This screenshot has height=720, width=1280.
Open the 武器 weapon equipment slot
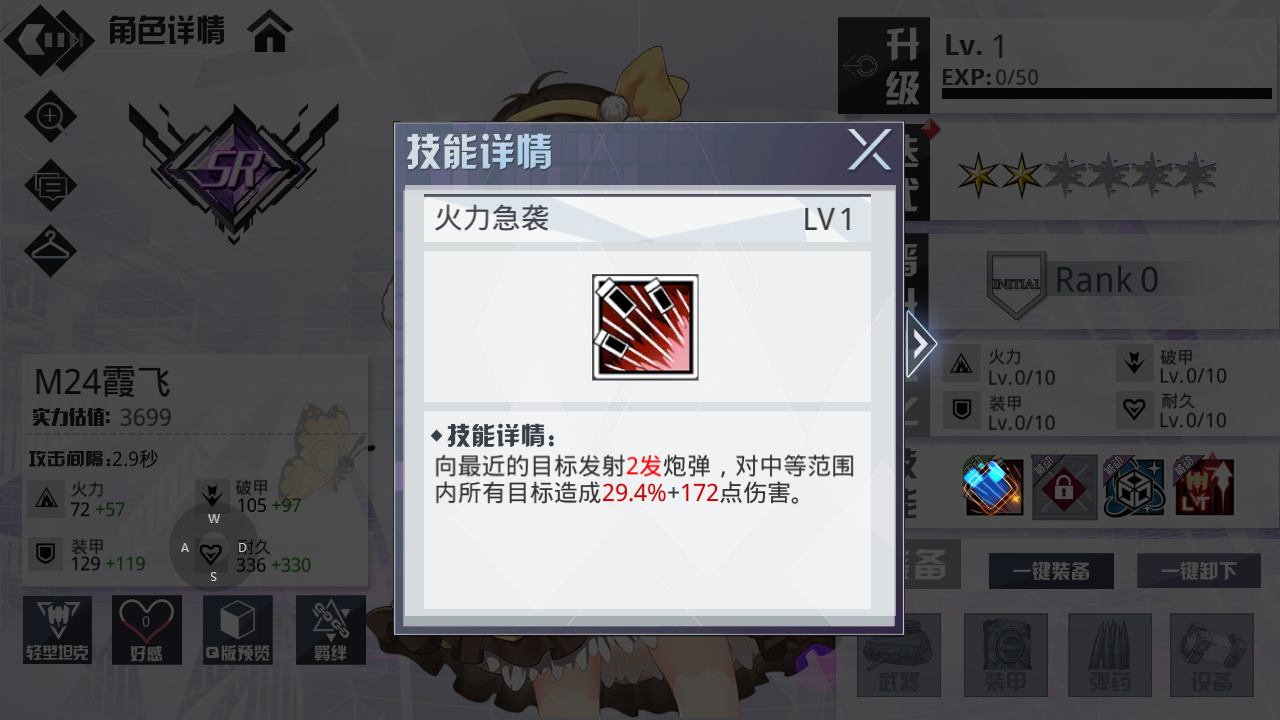coord(899,655)
